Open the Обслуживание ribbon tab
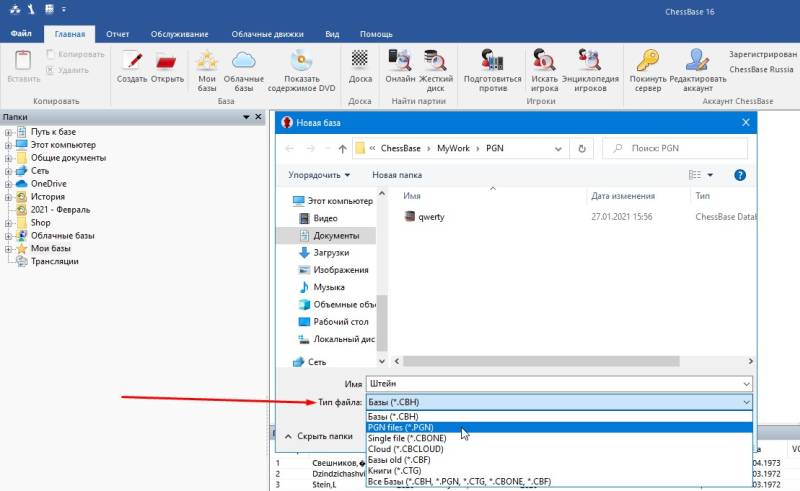Screen dimensions: 800x491 tap(178, 33)
